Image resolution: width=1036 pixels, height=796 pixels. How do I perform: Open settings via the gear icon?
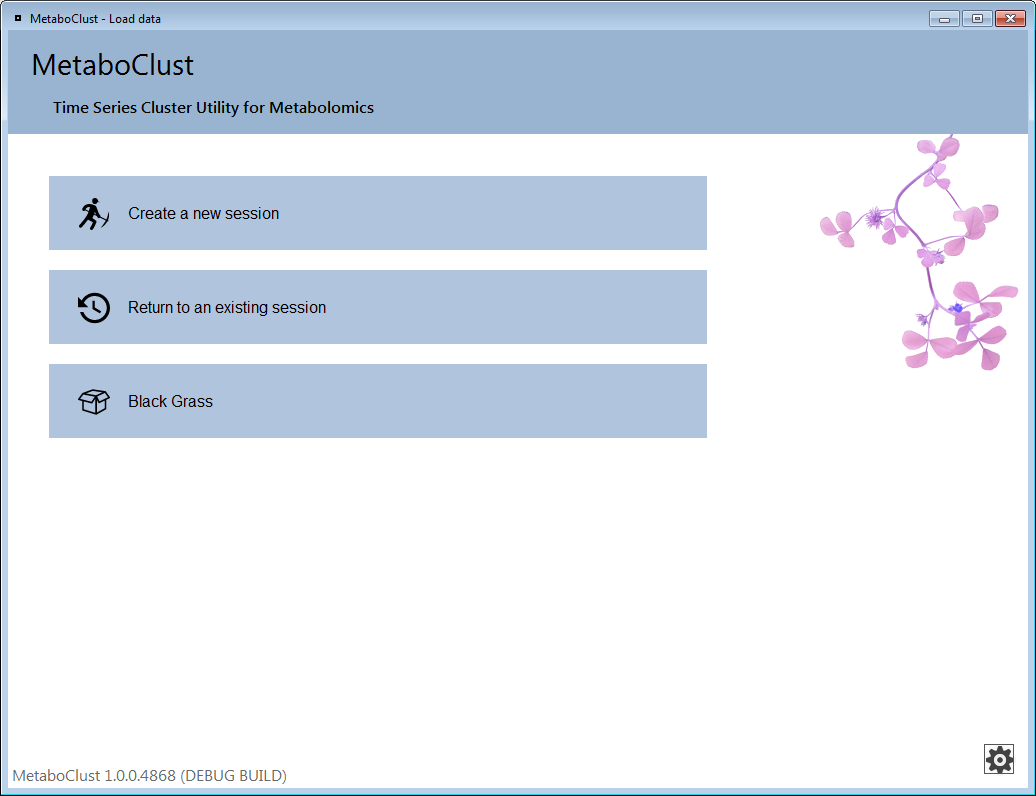point(999,759)
